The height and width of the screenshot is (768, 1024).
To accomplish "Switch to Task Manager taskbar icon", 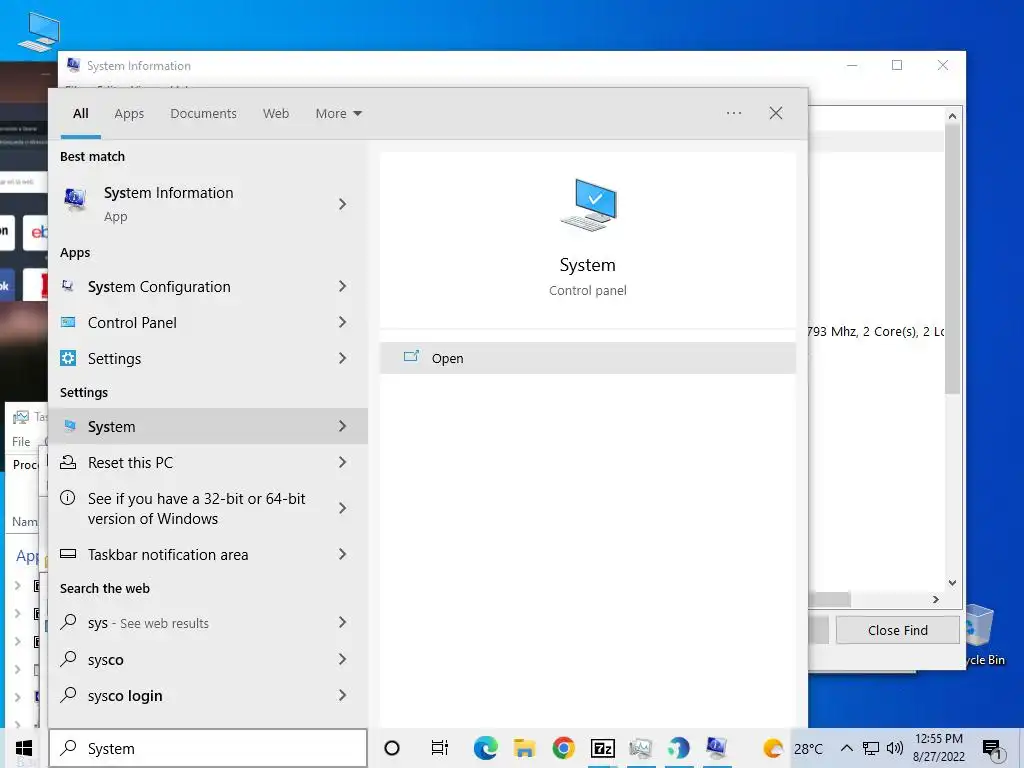I will (x=641, y=748).
